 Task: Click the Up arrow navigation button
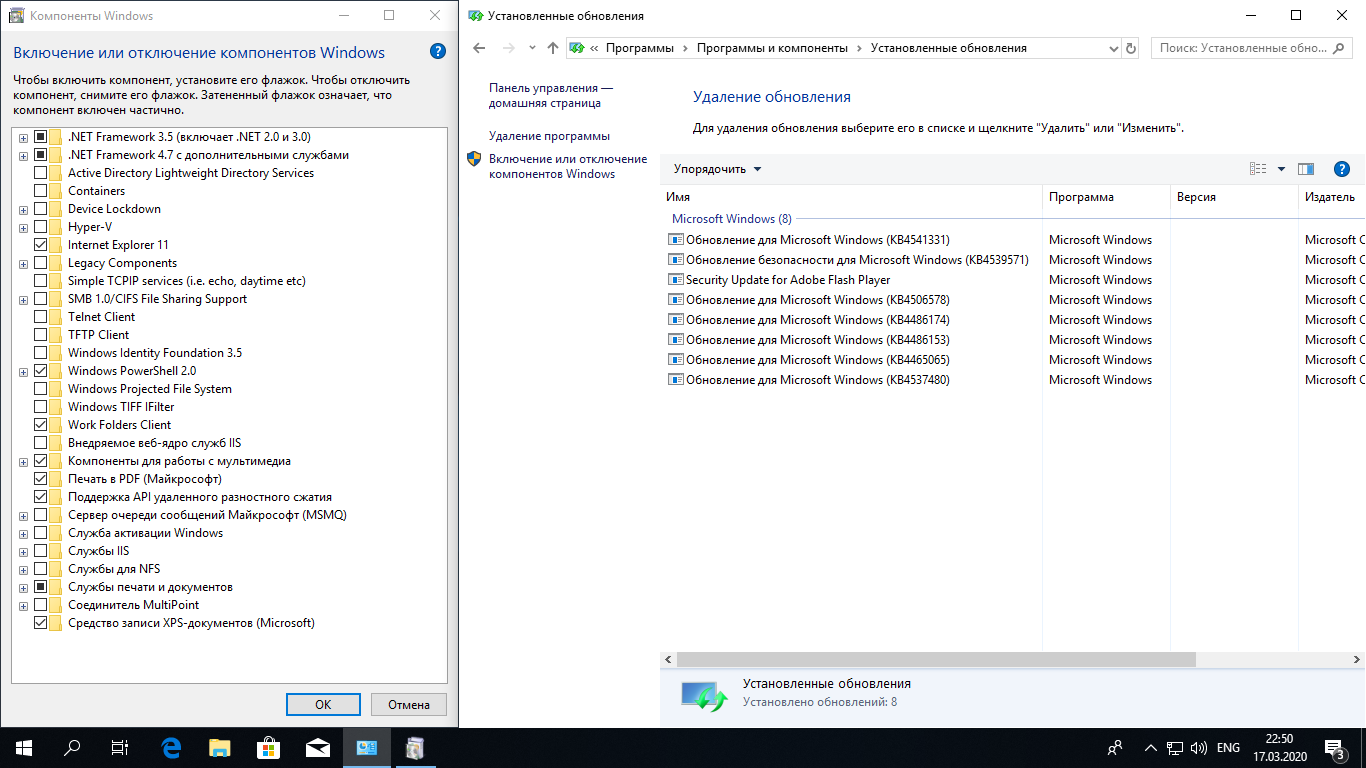pyautogui.click(x=553, y=48)
